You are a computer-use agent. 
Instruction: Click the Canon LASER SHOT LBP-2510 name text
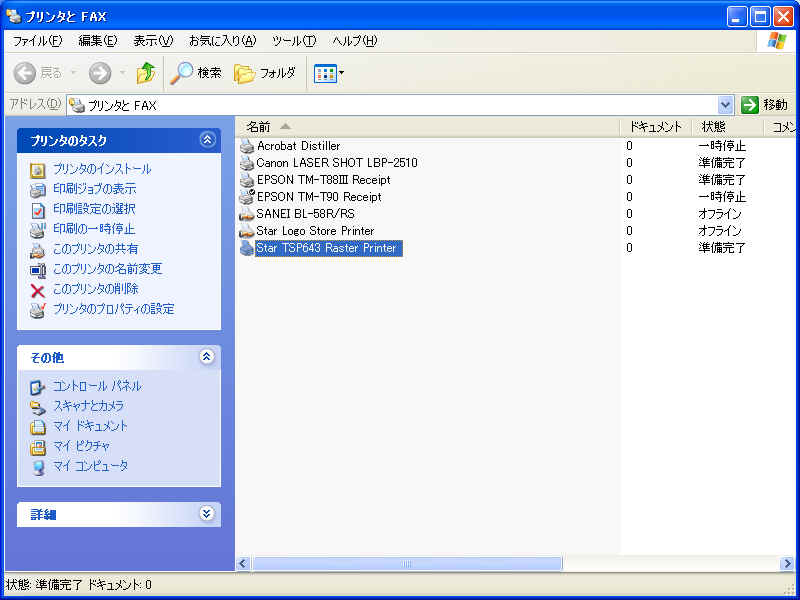pos(337,163)
